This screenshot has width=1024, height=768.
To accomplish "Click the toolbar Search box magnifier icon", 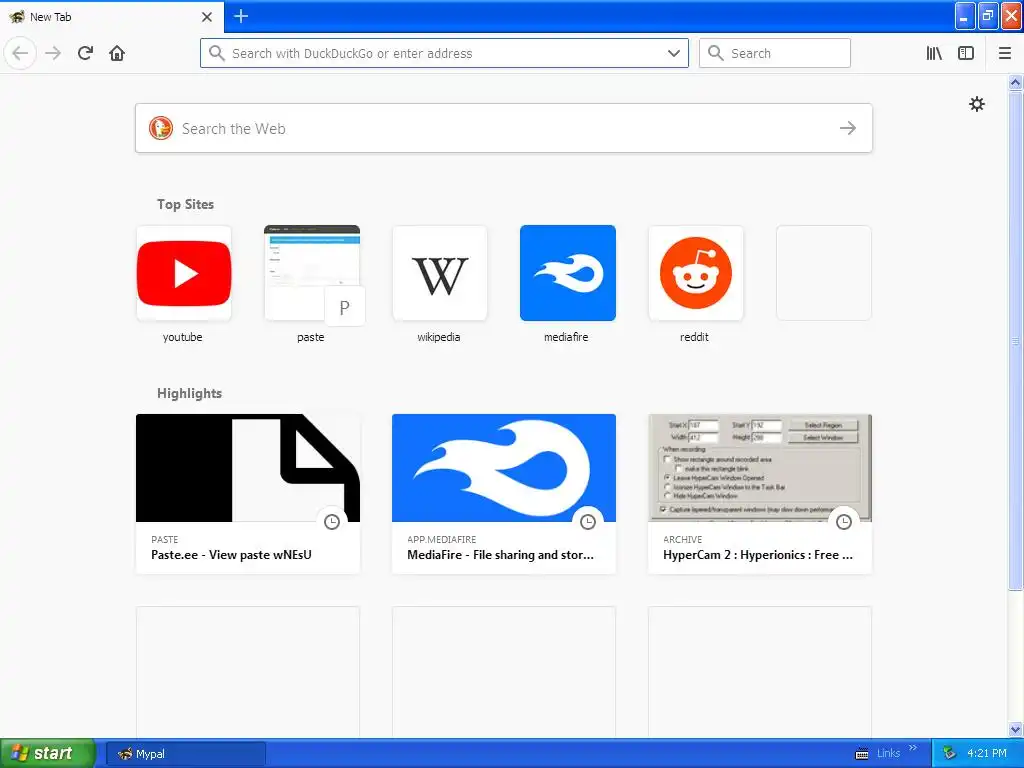I will click(716, 53).
